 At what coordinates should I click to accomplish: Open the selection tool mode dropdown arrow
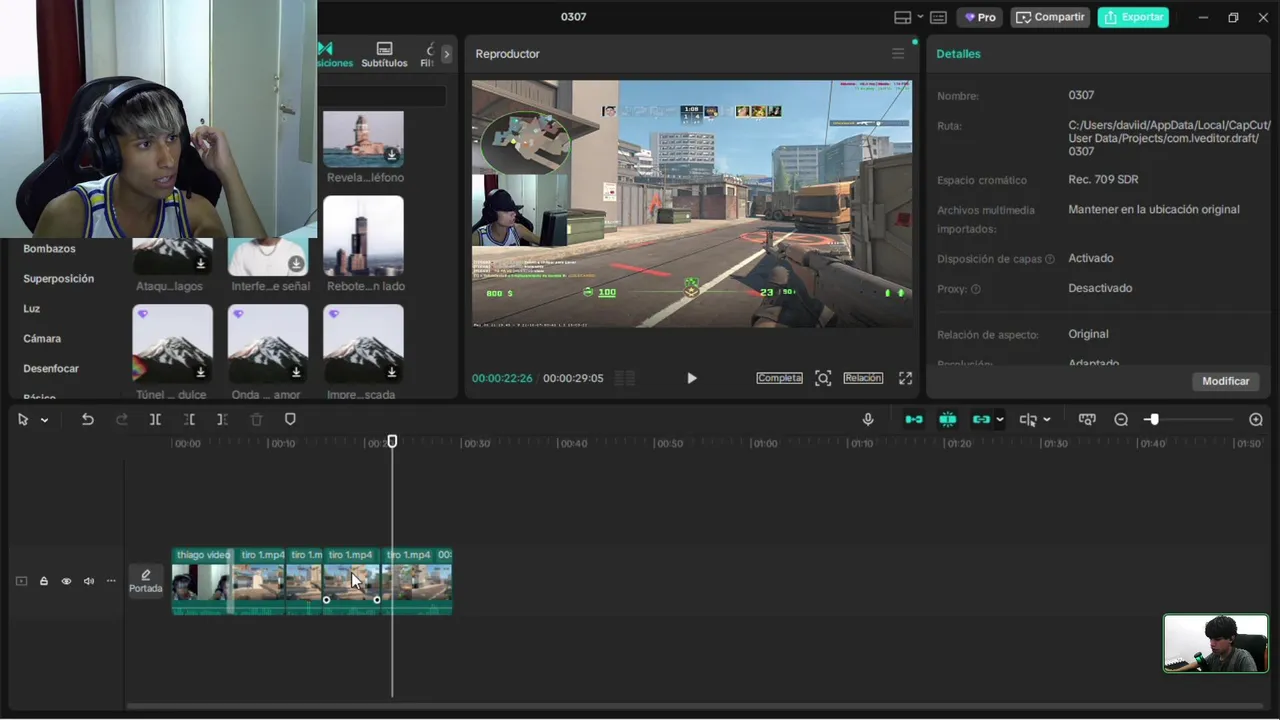tap(44, 420)
